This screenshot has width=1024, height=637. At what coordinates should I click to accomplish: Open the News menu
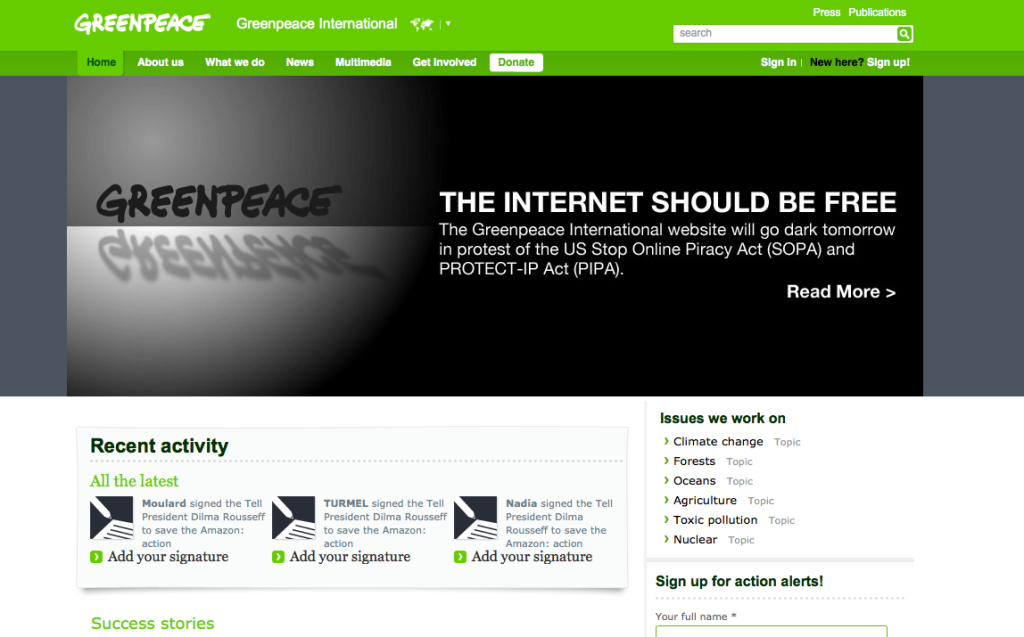[x=300, y=63]
